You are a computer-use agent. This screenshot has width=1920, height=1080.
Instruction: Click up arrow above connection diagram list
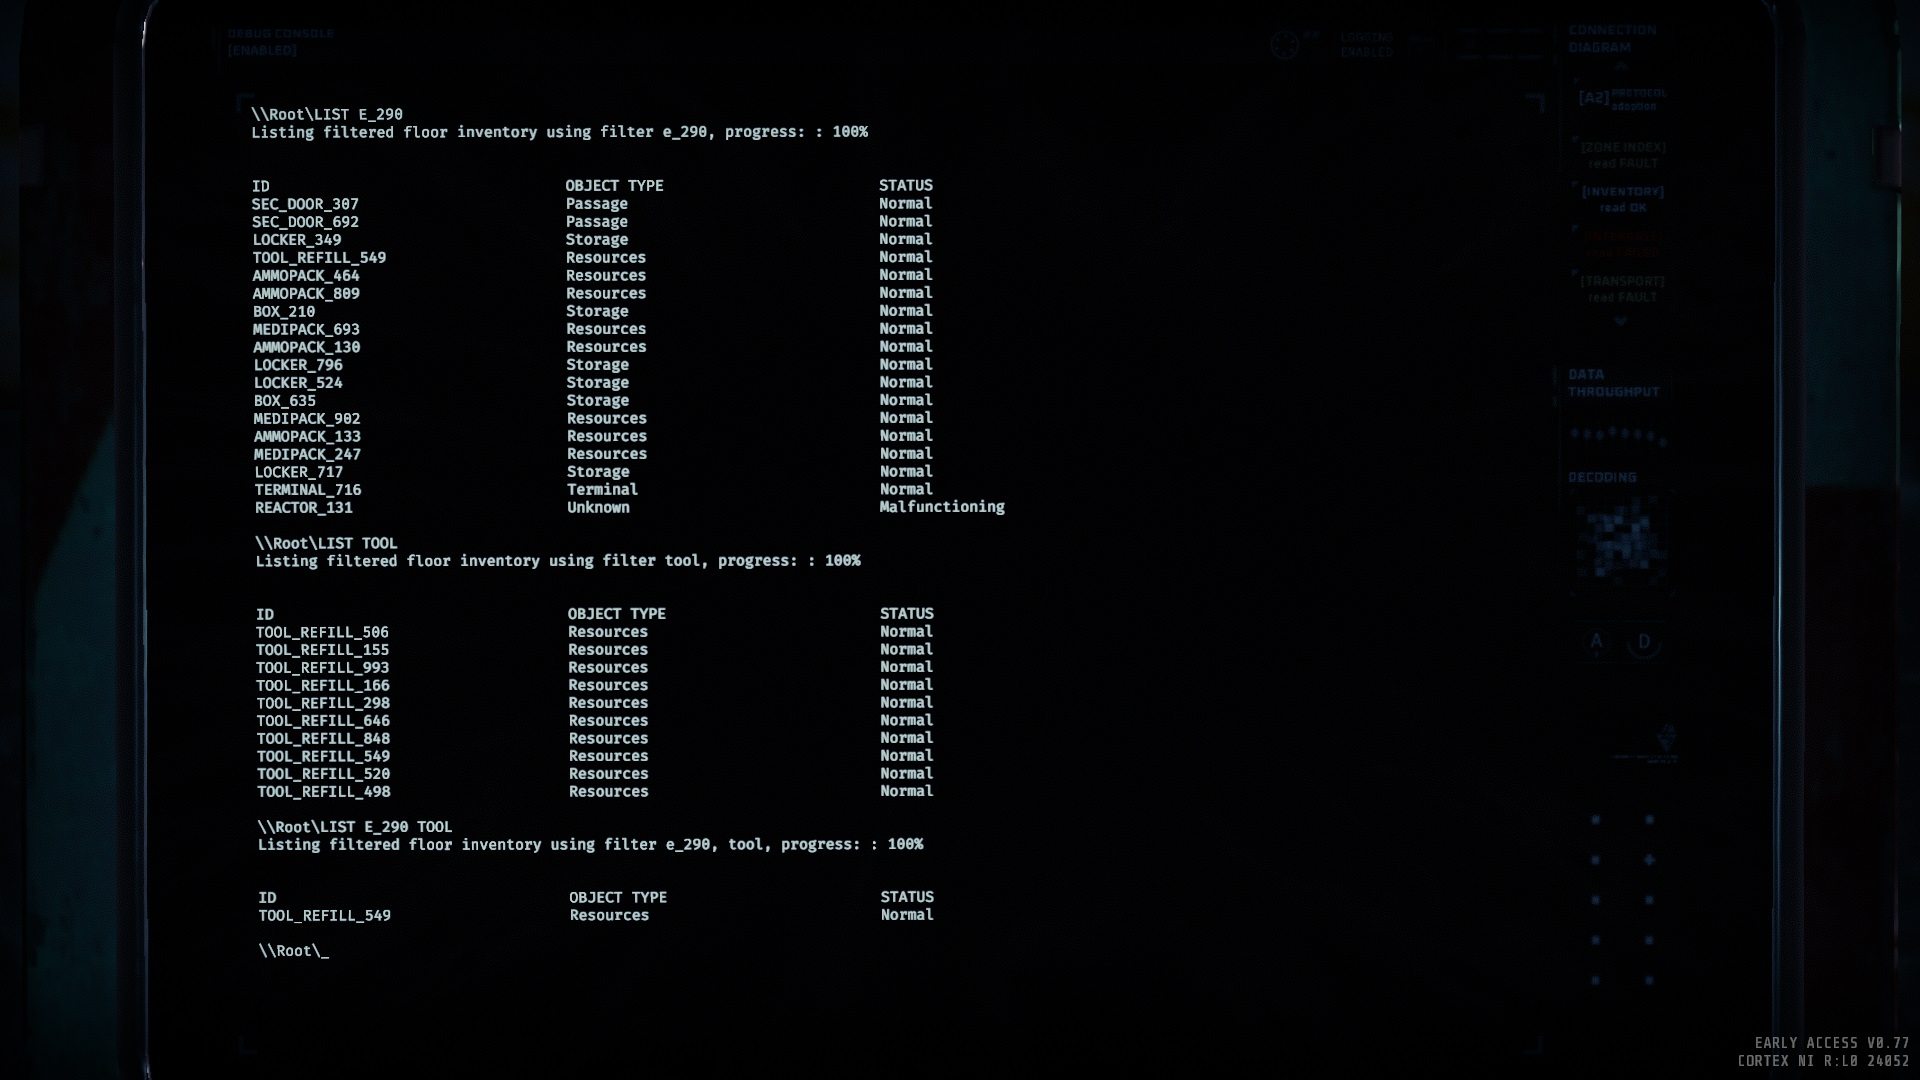(1621, 67)
